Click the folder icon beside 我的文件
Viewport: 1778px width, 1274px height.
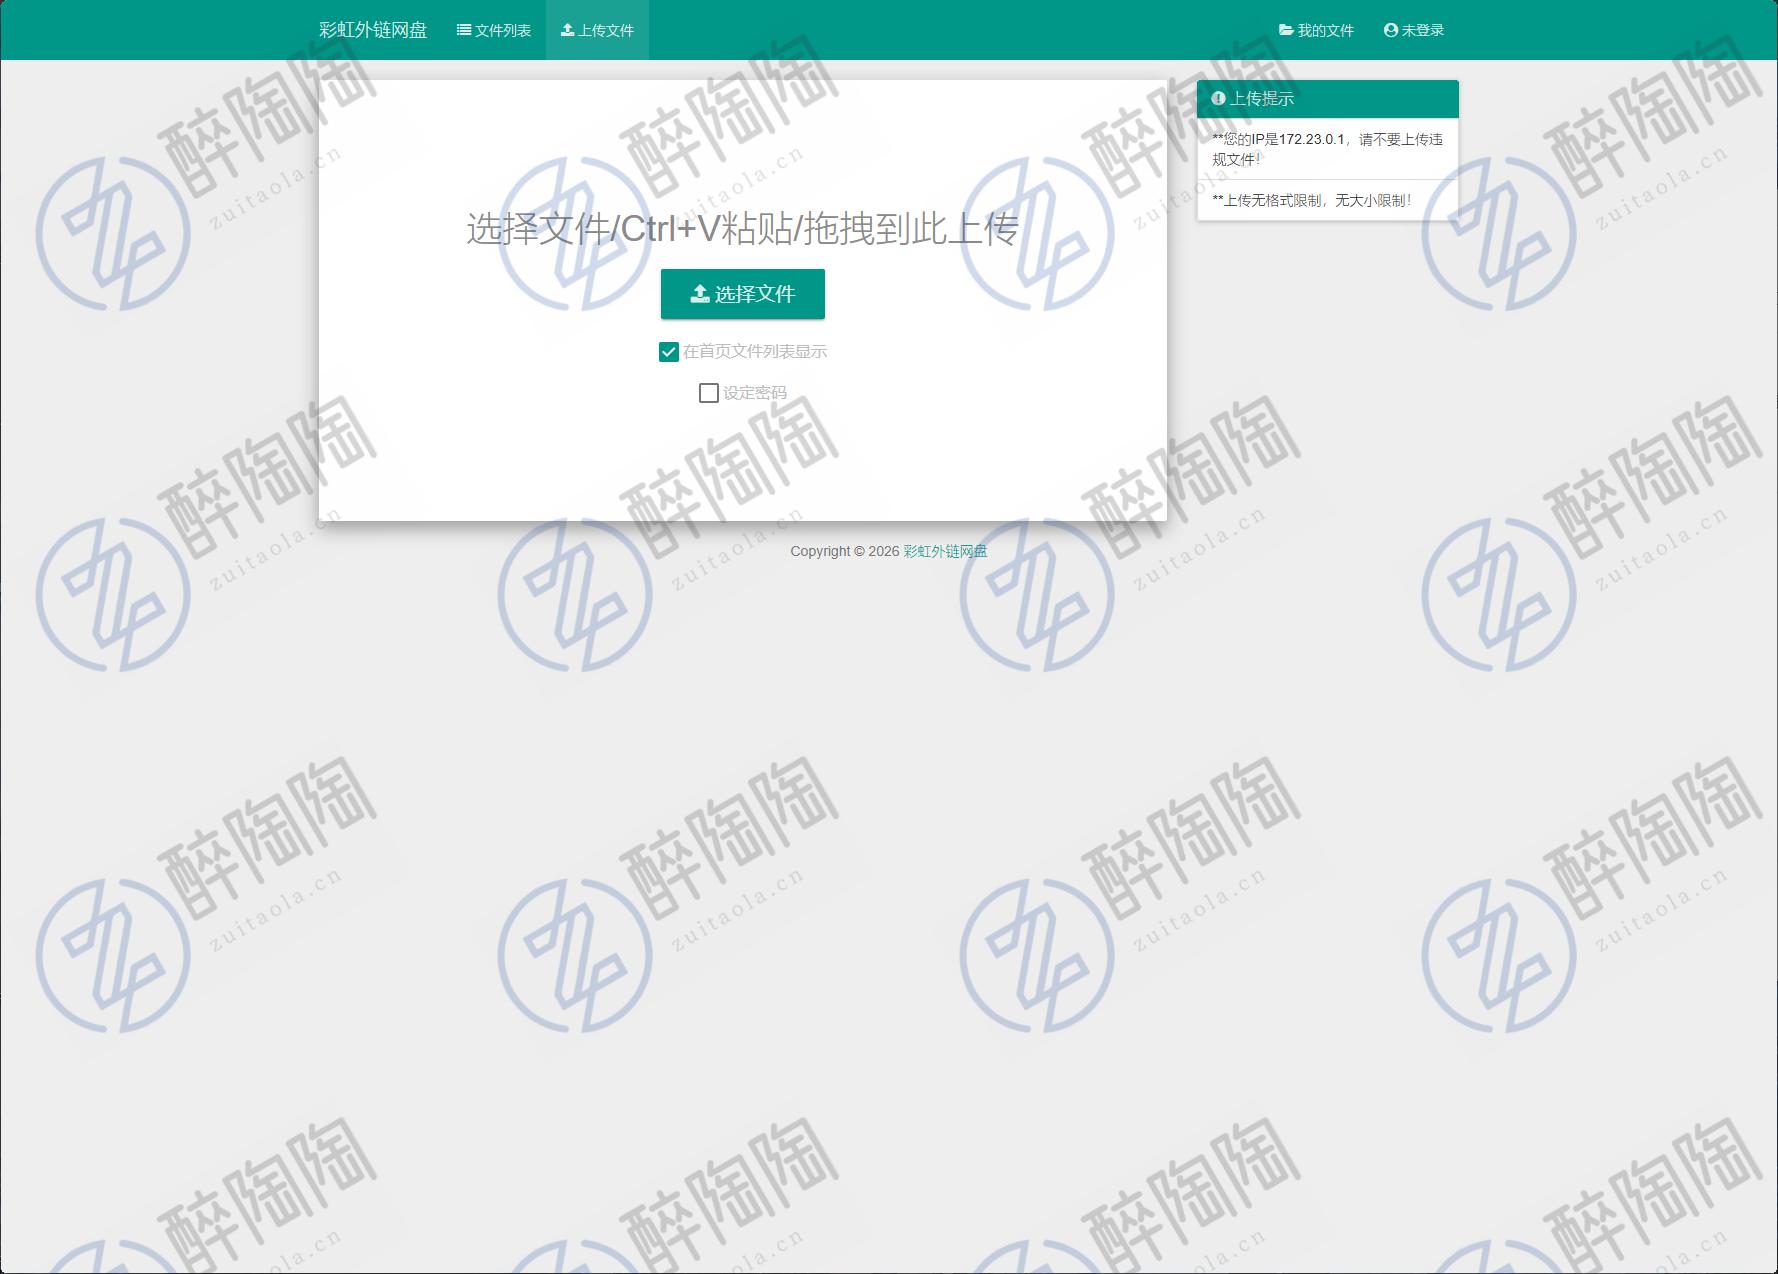click(x=1286, y=30)
